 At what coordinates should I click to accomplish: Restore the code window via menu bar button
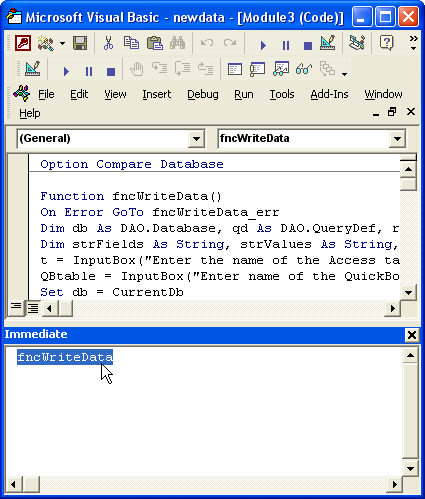click(x=392, y=112)
